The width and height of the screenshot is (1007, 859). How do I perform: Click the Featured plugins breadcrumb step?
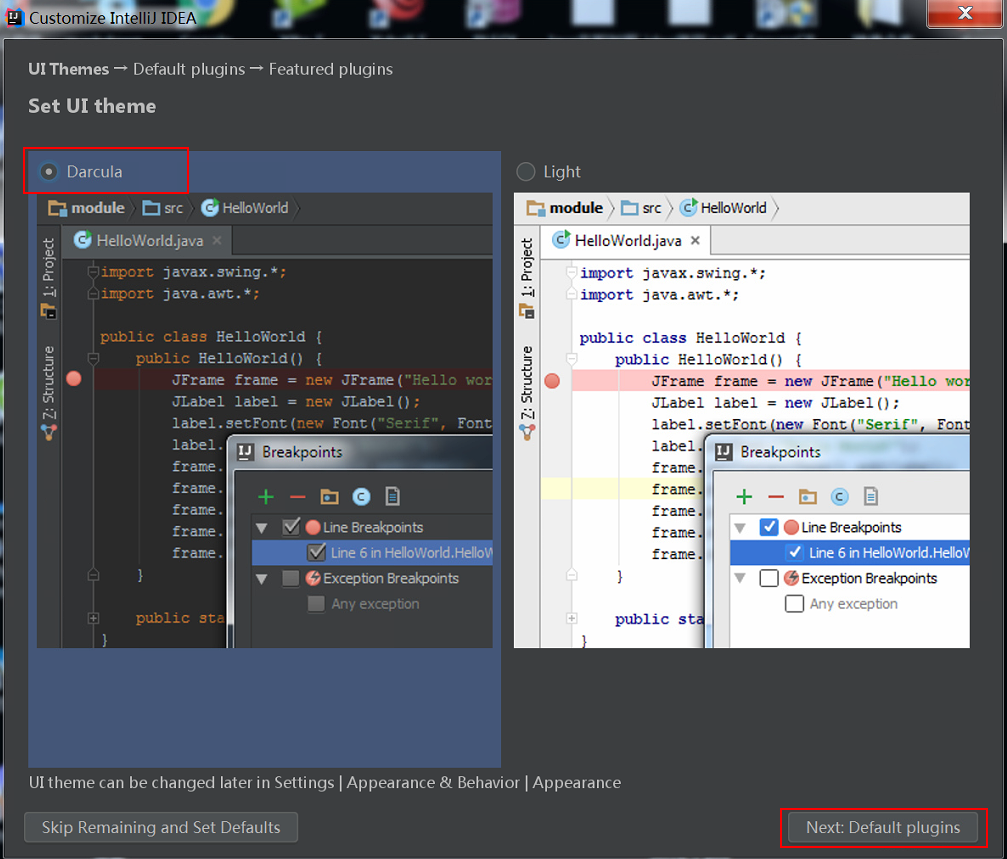pyautogui.click(x=331, y=69)
